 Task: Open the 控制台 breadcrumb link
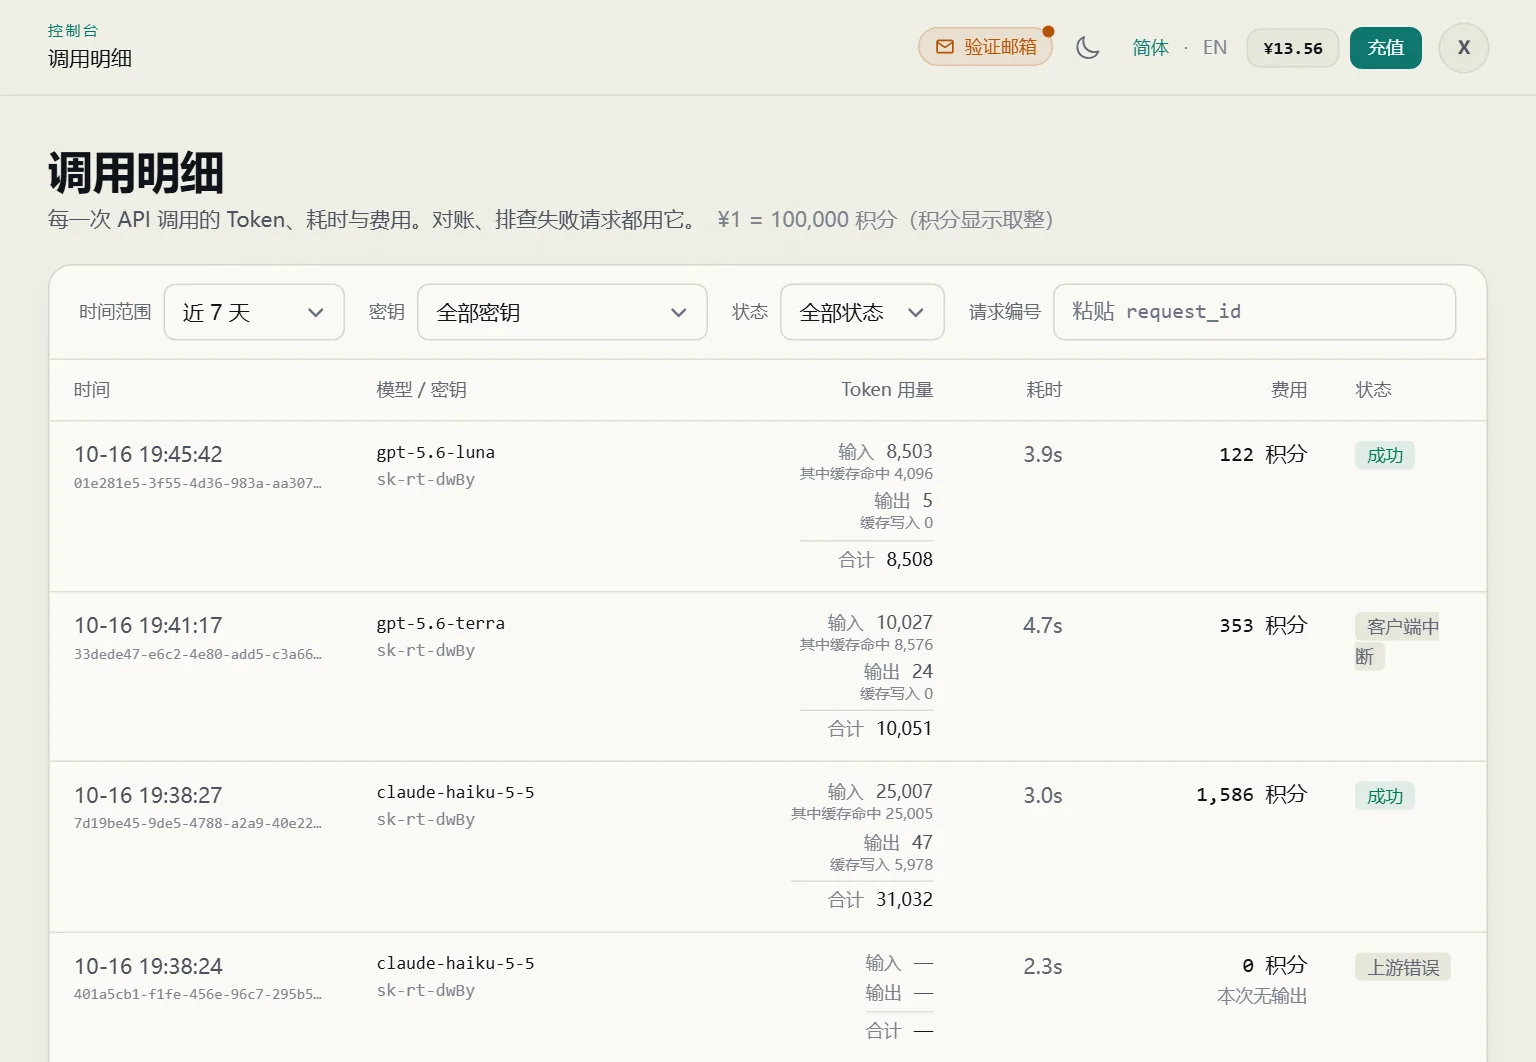point(73,31)
